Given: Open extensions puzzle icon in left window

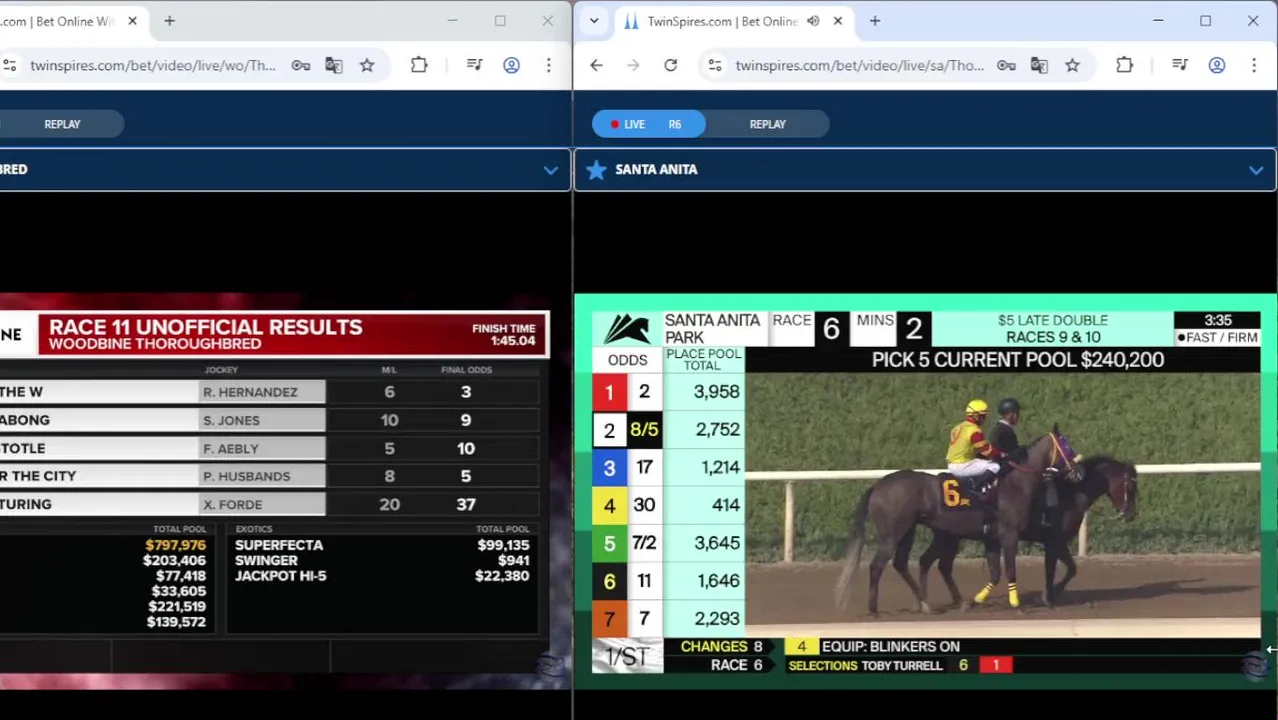Looking at the screenshot, I should click(x=419, y=66).
